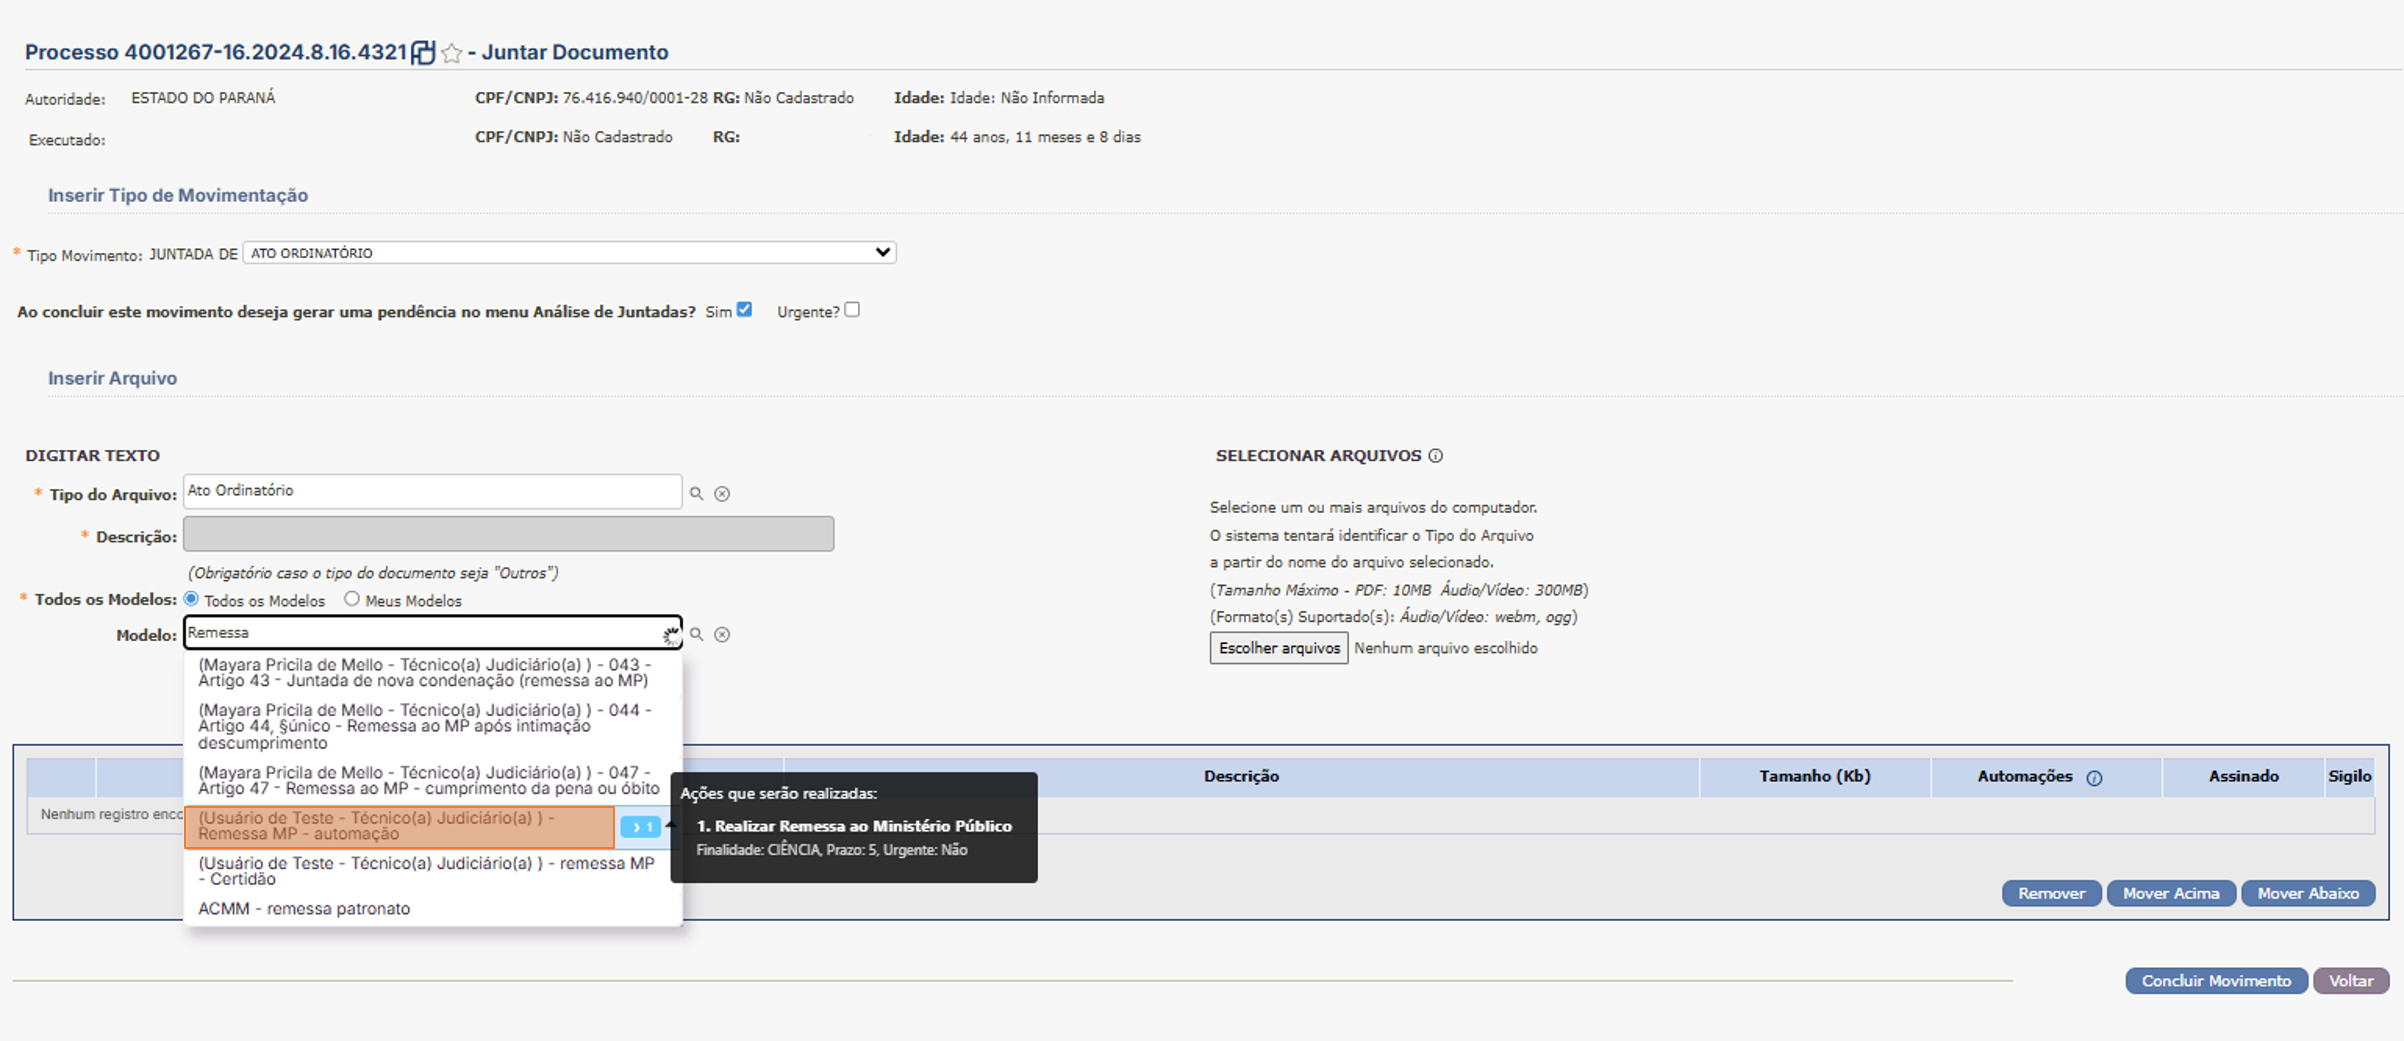Click Assinado column header
Screen dimensions: 2404x1041
coord(2244,776)
